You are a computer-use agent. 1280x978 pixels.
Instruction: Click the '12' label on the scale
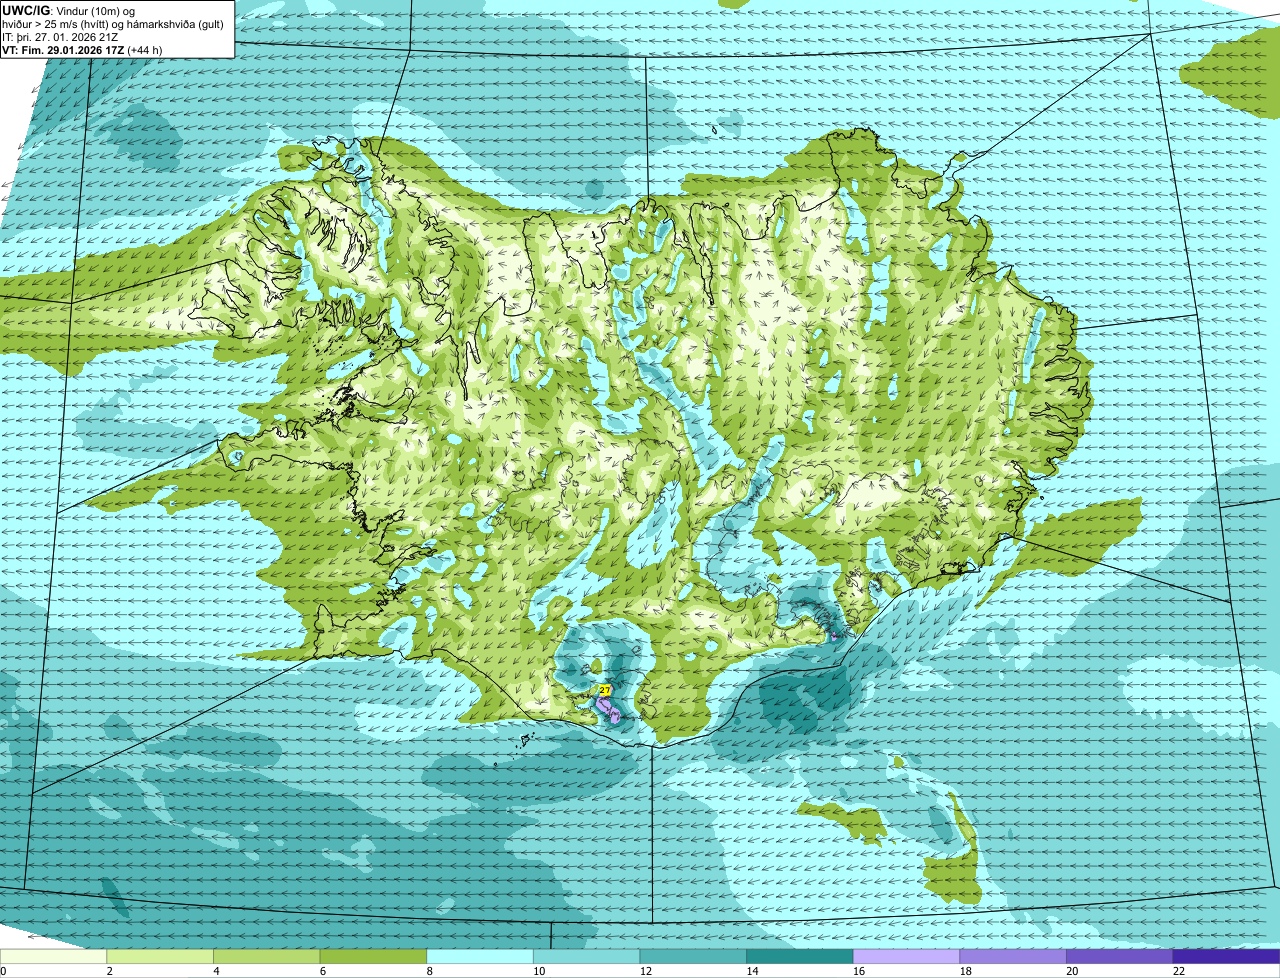coord(646,971)
